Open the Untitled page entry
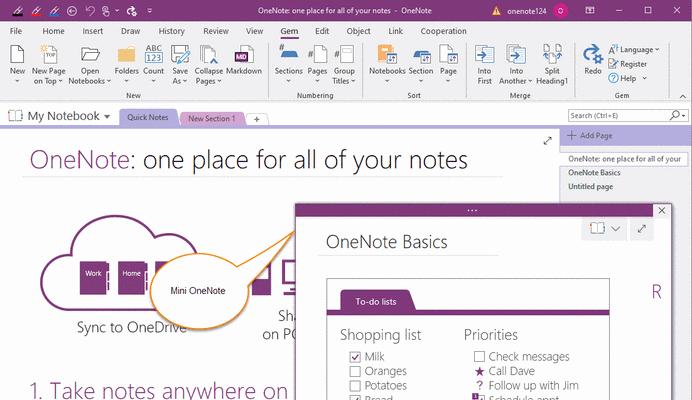 click(590, 187)
